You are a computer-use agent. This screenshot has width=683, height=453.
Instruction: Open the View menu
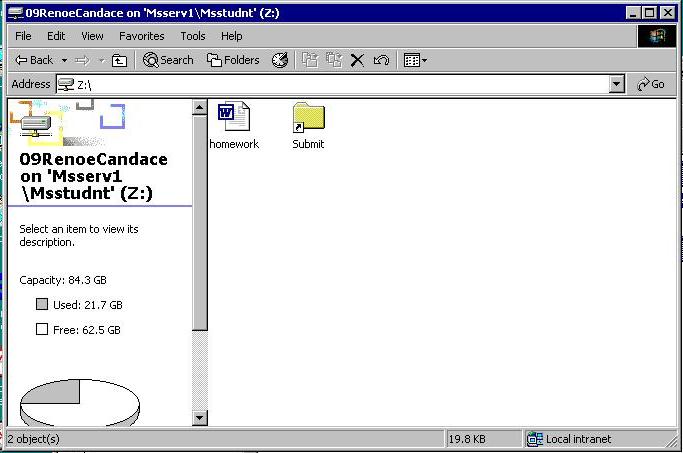coord(92,36)
